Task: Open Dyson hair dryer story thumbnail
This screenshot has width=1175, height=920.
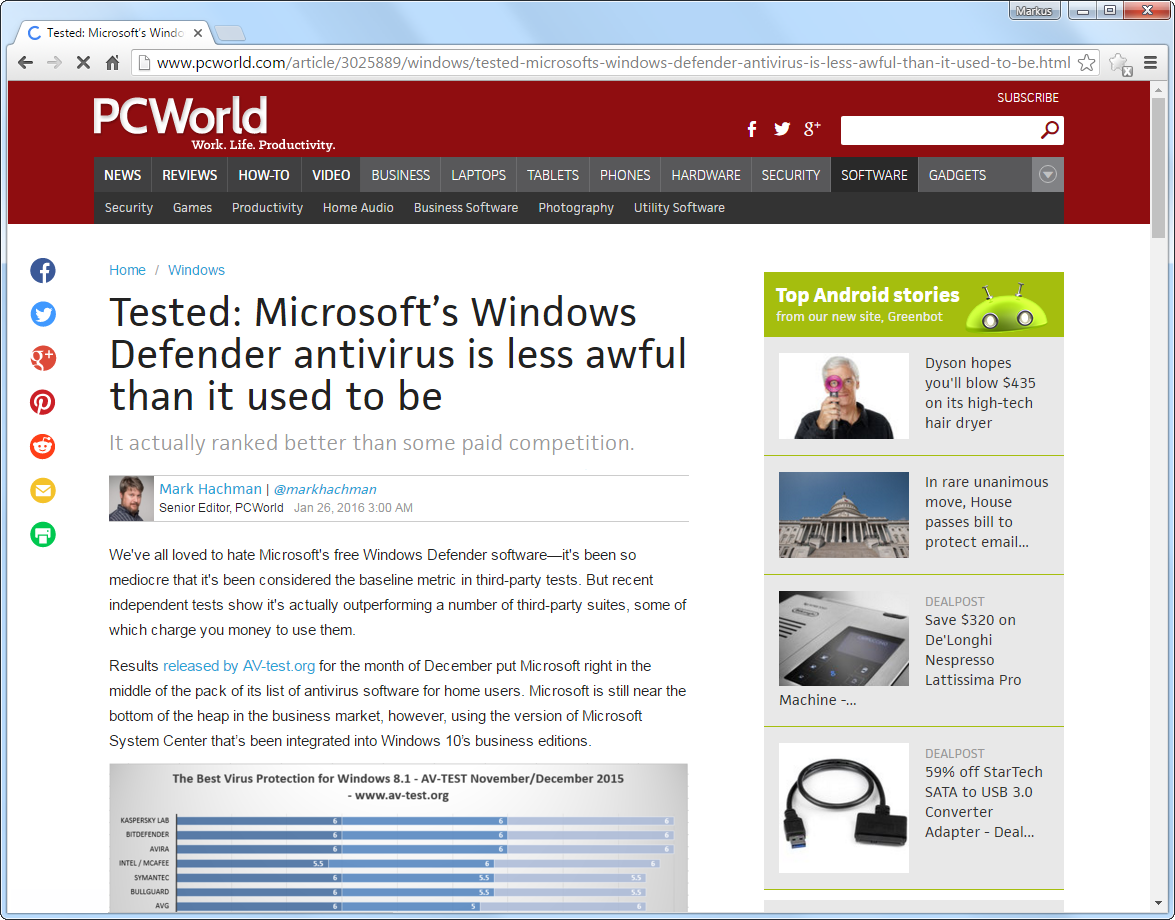Action: [x=843, y=396]
